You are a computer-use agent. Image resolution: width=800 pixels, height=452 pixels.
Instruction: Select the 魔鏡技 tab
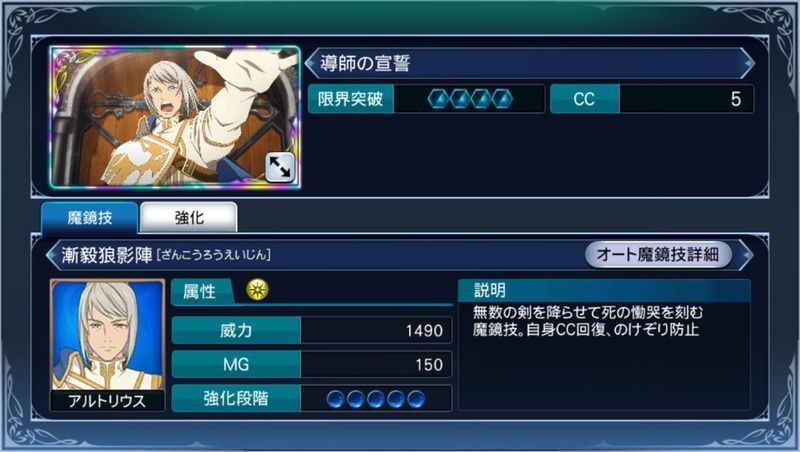tap(90, 218)
